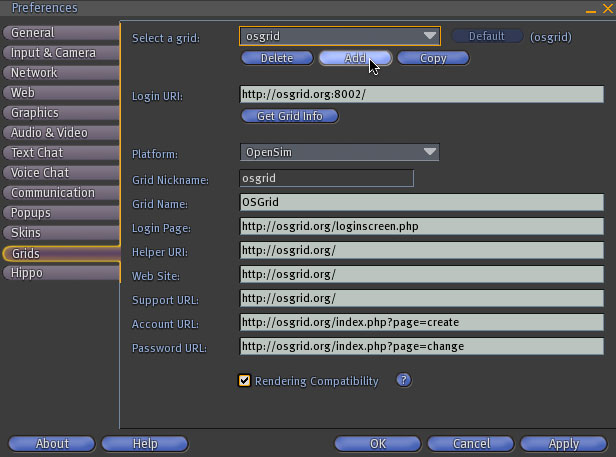The height and width of the screenshot is (457, 616).
Task: Click the Login Page field
Action: click(x=422, y=226)
